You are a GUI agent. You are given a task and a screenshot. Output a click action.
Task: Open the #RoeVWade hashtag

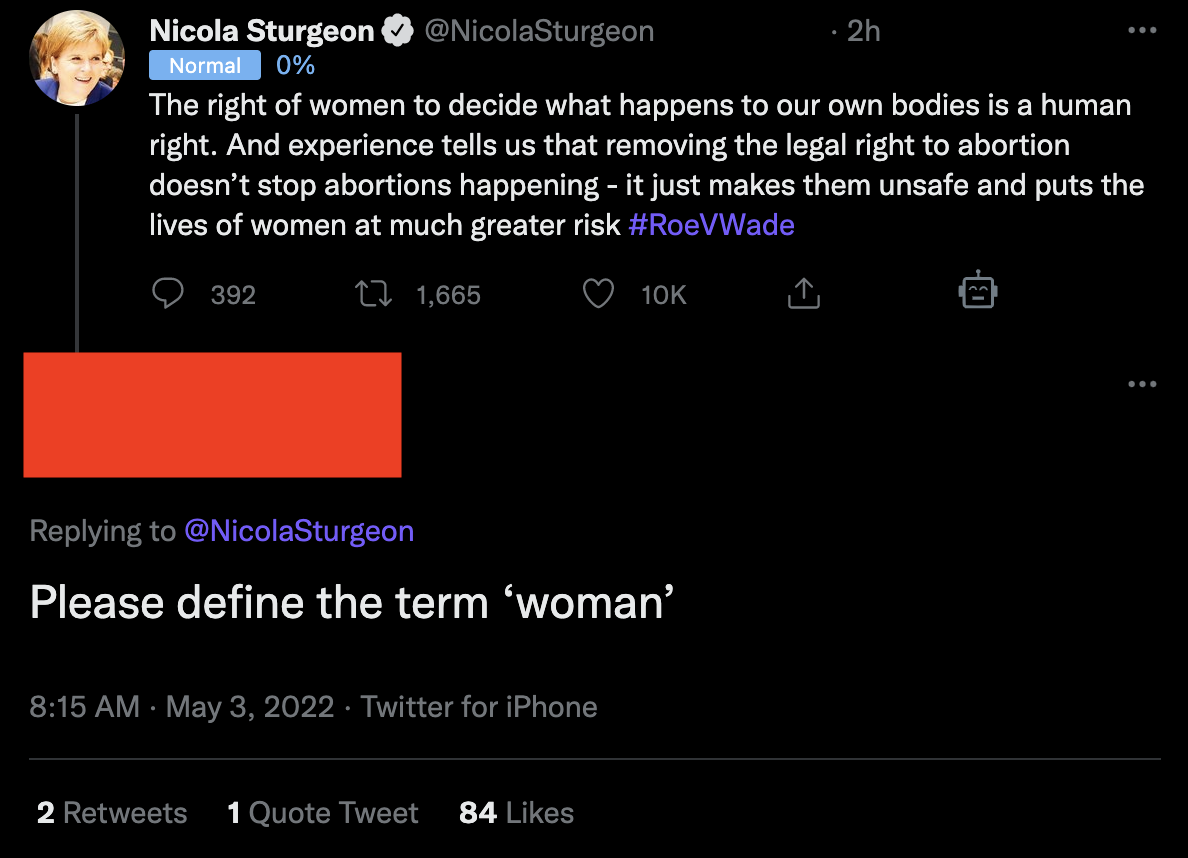click(x=711, y=225)
